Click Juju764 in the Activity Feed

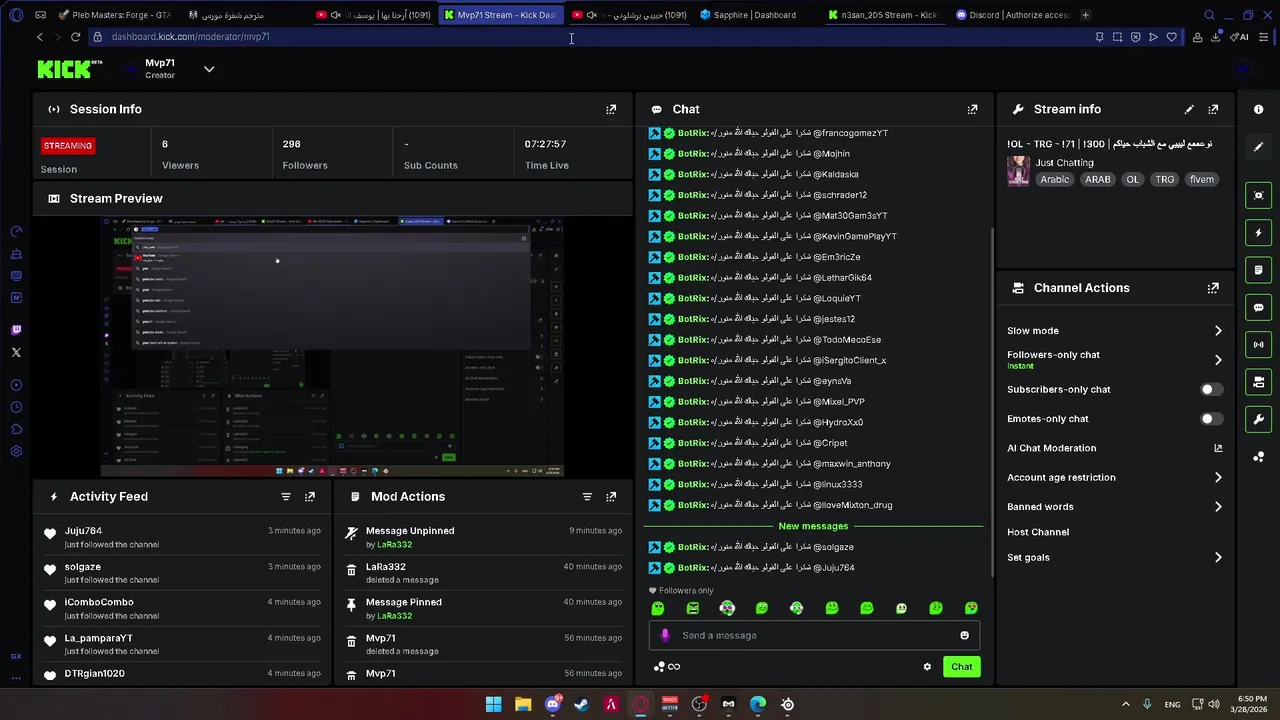(83, 531)
